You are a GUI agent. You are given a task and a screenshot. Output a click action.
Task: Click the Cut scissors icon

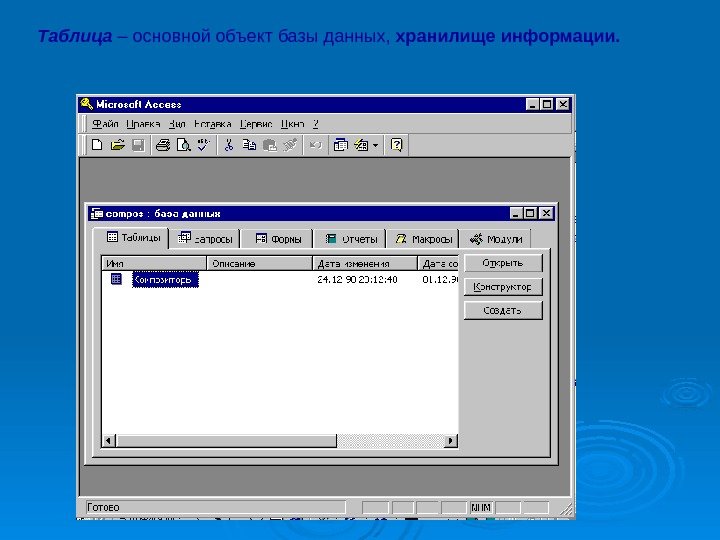pyautogui.click(x=228, y=145)
